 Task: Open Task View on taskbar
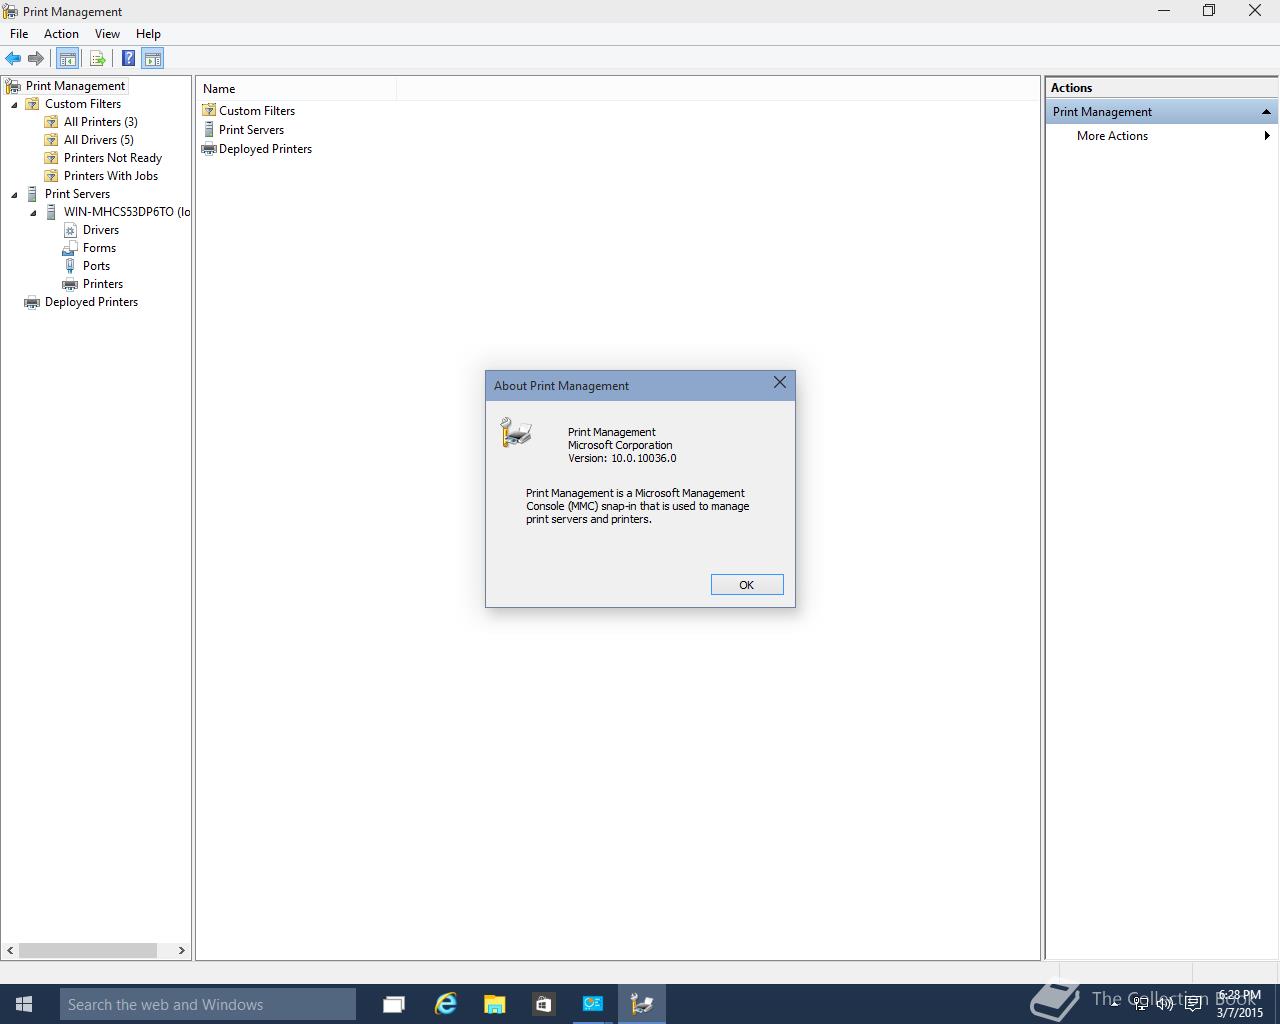tap(394, 1004)
